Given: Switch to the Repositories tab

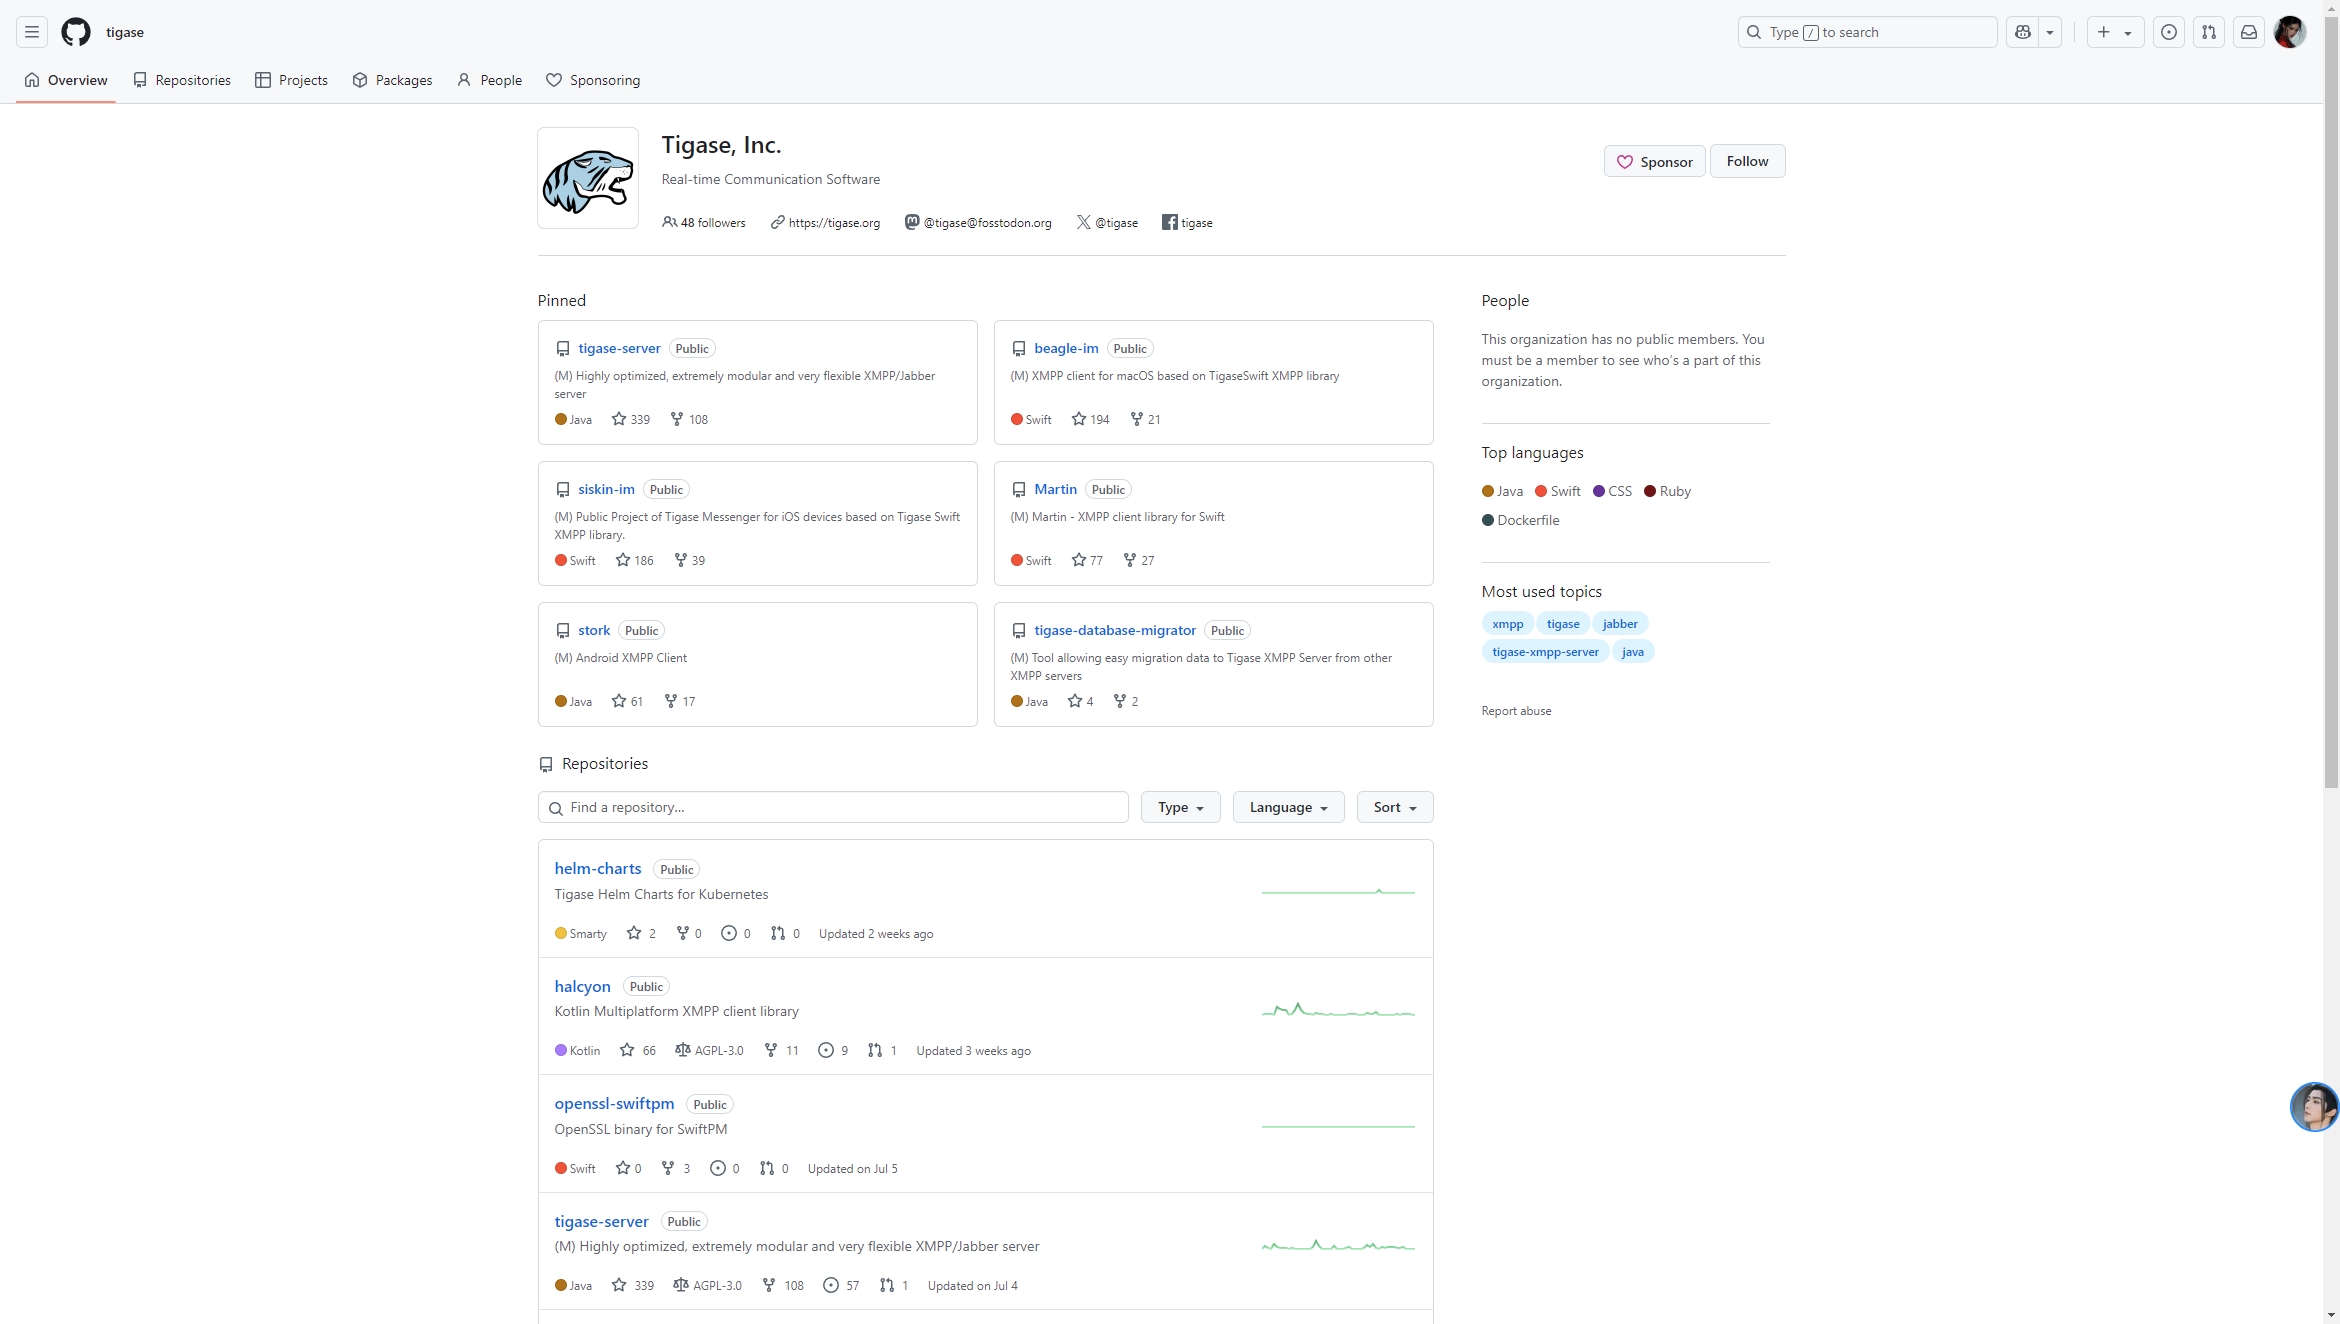Looking at the screenshot, I should coord(182,80).
